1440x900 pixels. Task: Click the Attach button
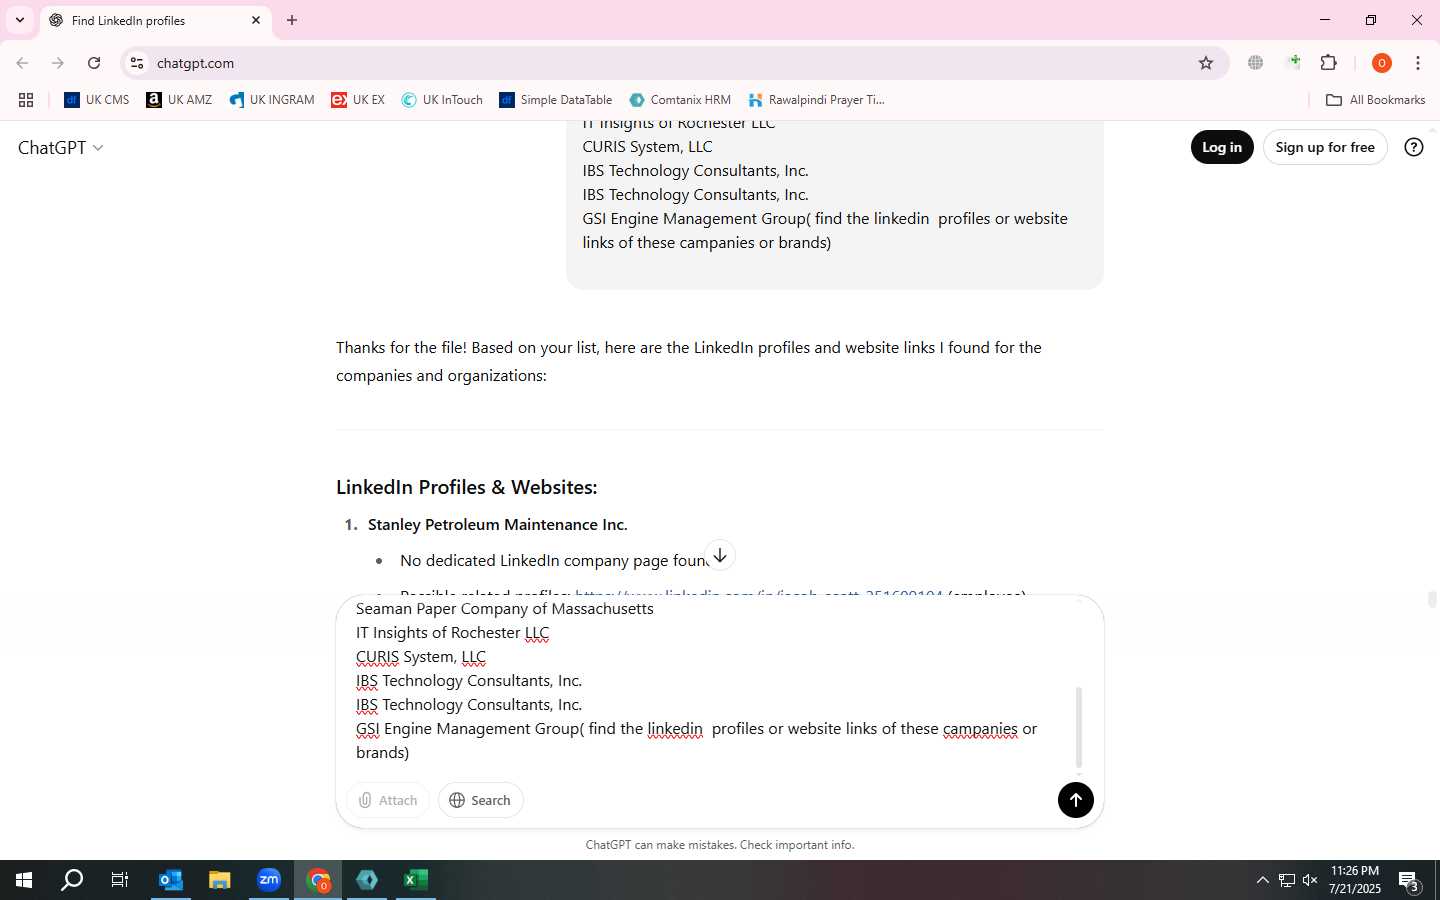[x=388, y=800]
